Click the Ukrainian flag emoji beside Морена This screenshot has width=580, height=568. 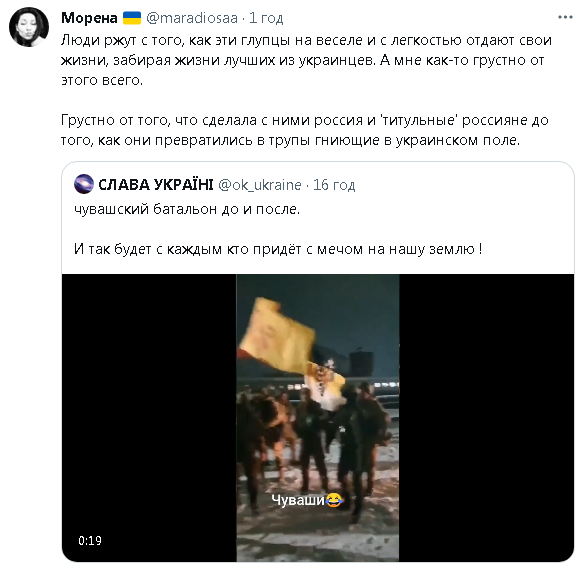(132, 17)
